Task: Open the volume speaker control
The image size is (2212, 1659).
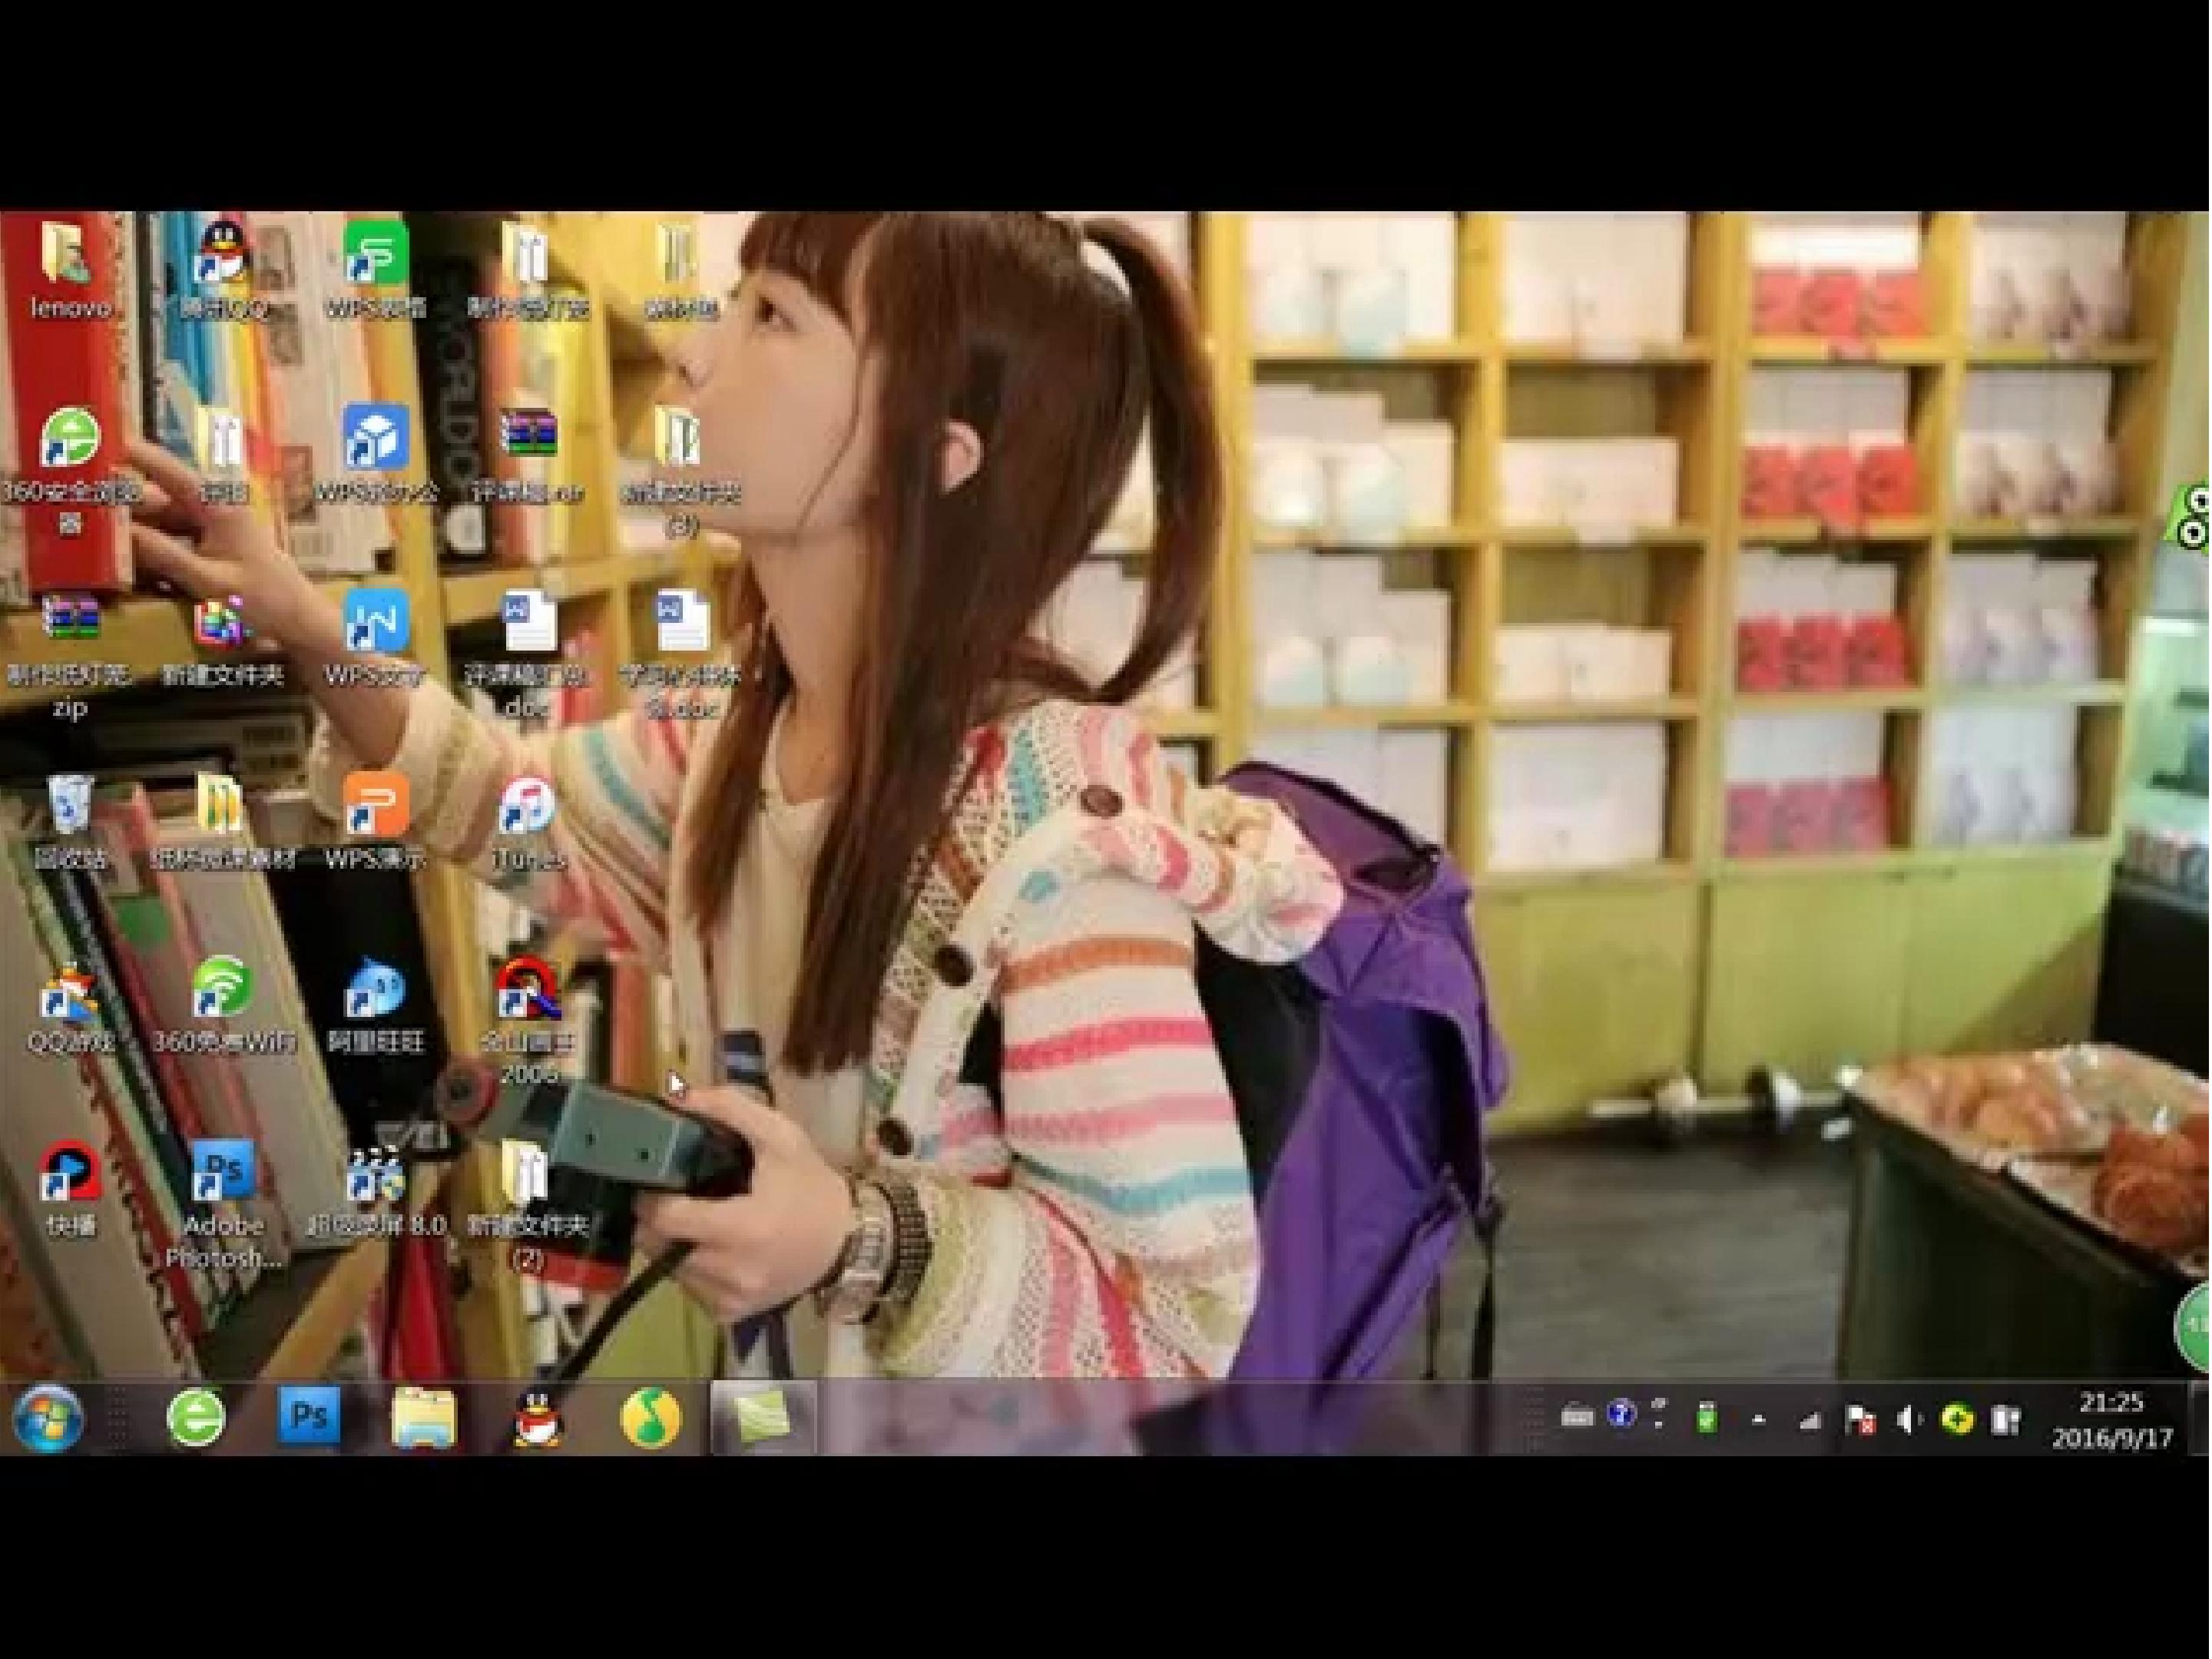Action: (1908, 1420)
